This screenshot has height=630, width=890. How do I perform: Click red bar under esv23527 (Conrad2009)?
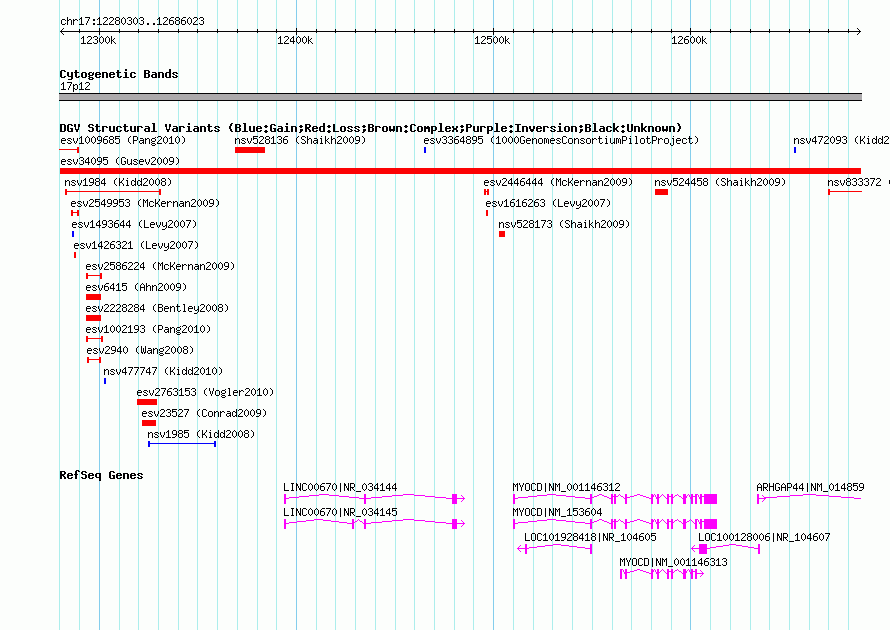[149, 423]
